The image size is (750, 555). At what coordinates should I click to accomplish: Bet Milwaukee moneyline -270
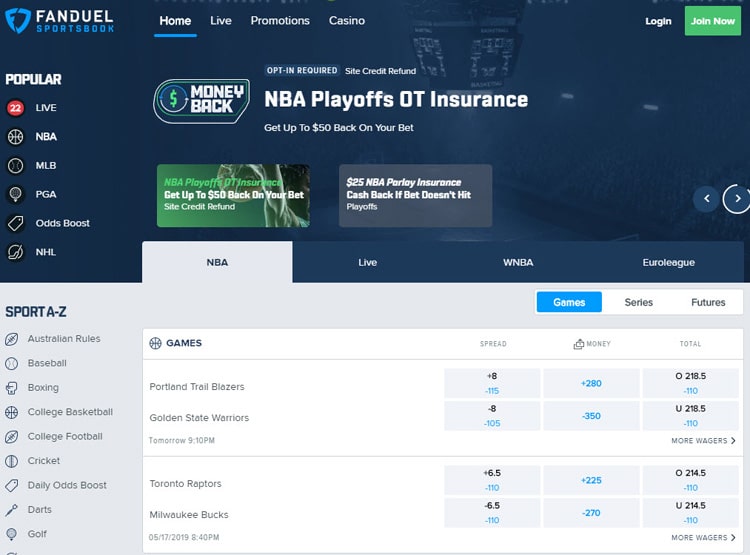pyautogui.click(x=591, y=513)
